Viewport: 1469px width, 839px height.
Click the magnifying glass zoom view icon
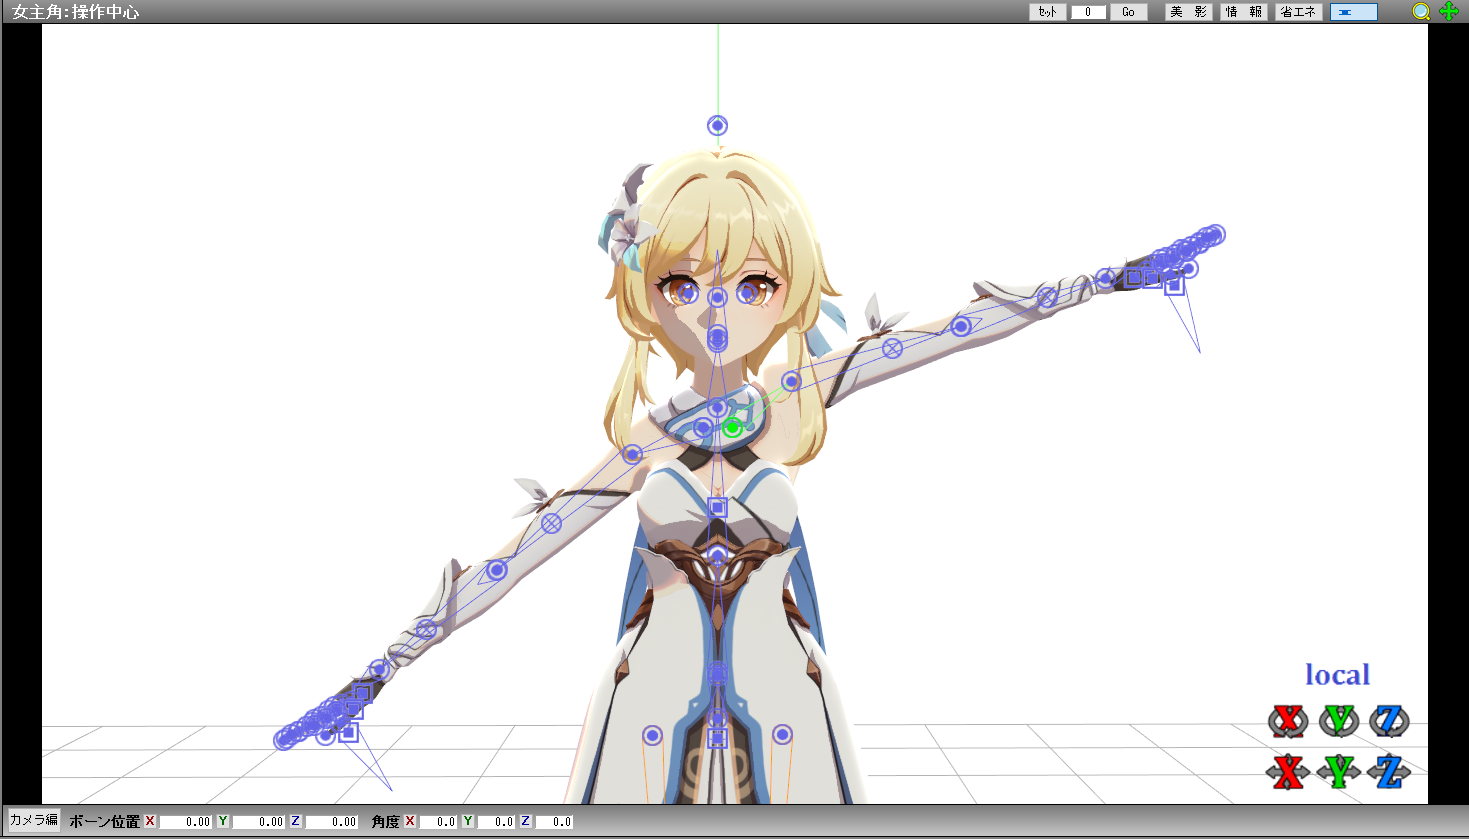(1421, 12)
